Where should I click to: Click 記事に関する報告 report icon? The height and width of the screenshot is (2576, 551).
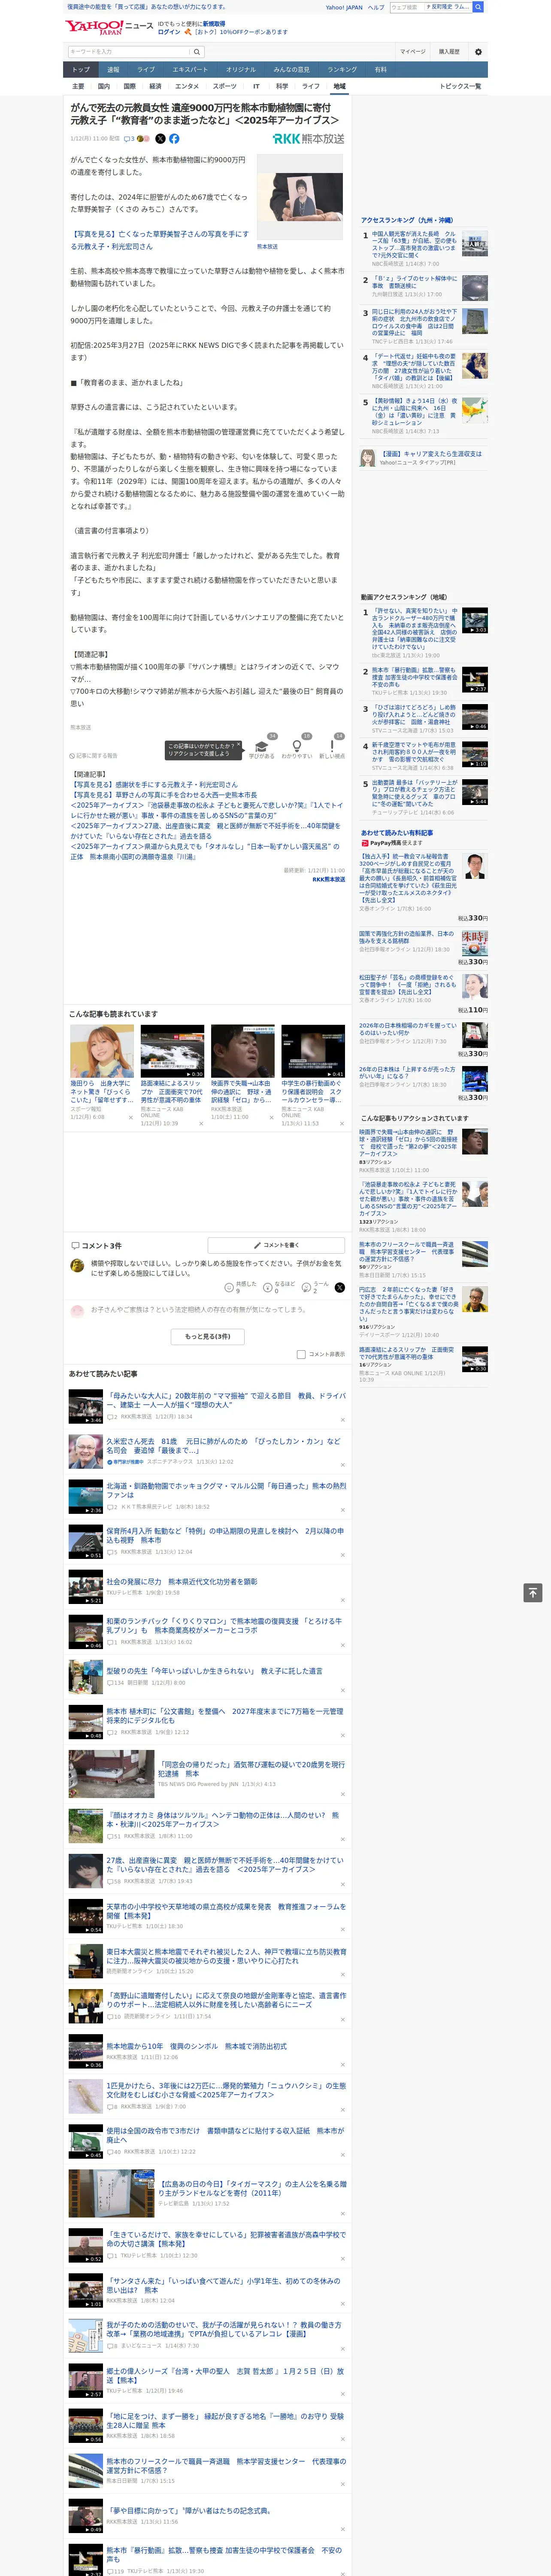pos(93,756)
